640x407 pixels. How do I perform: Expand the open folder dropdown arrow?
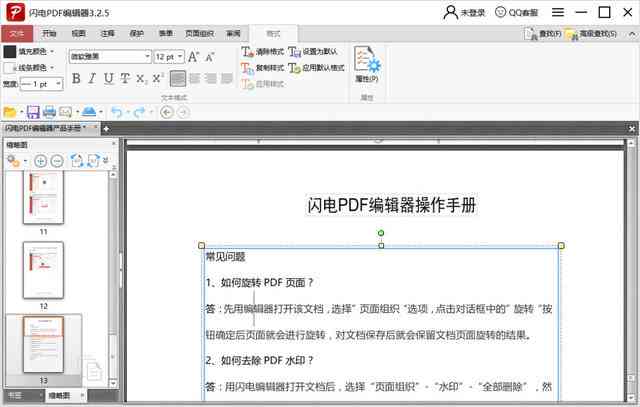(22, 112)
